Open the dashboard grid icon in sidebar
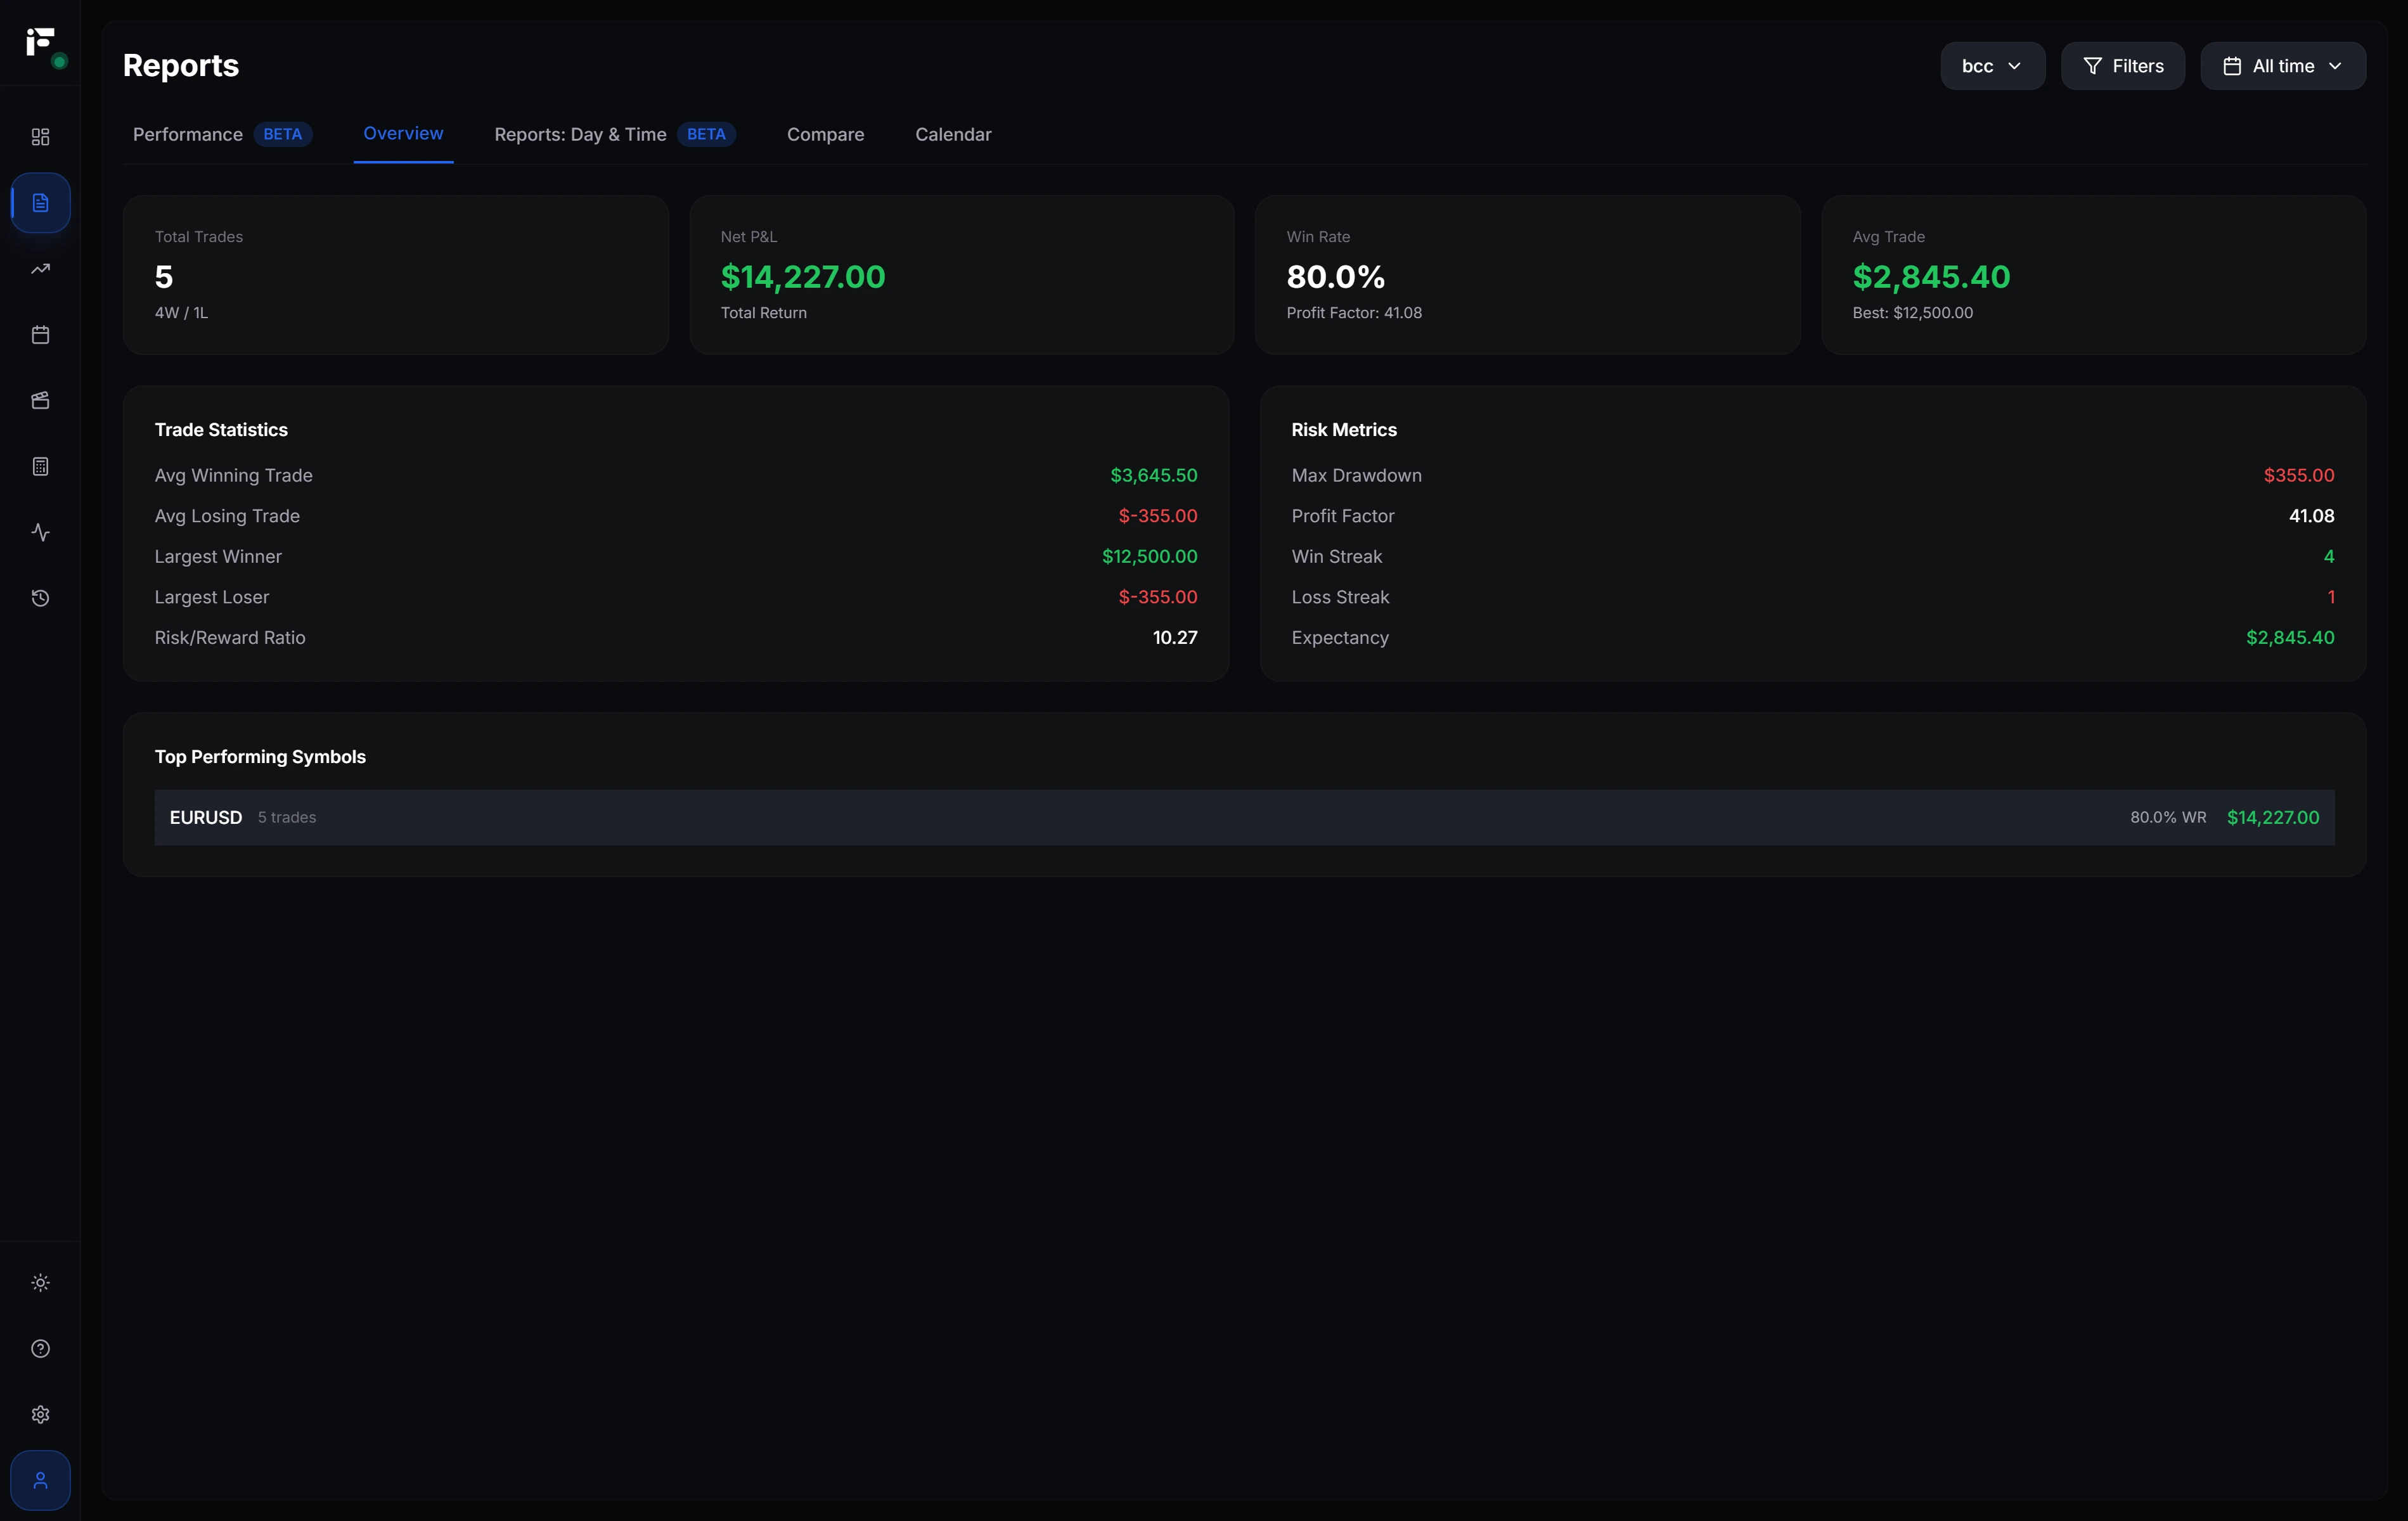 point(40,137)
